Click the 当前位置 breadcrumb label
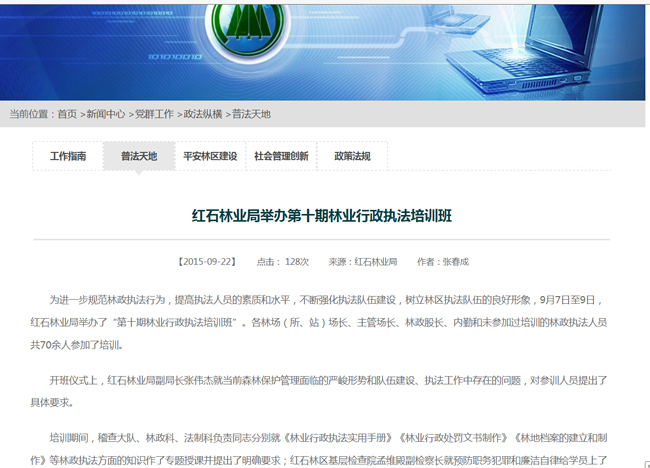The height and width of the screenshot is (468, 650). point(30,114)
